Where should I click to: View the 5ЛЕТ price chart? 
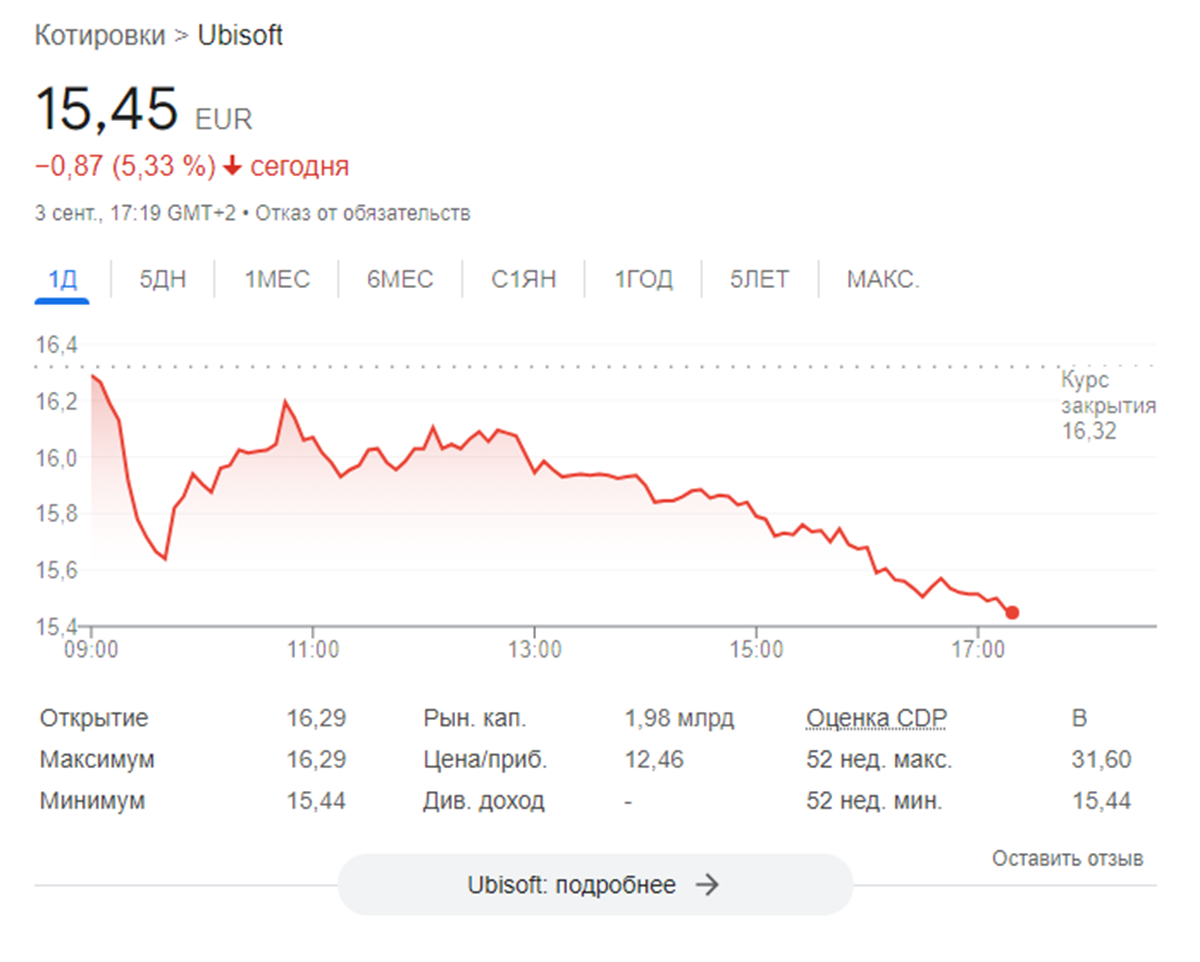tap(760, 280)
